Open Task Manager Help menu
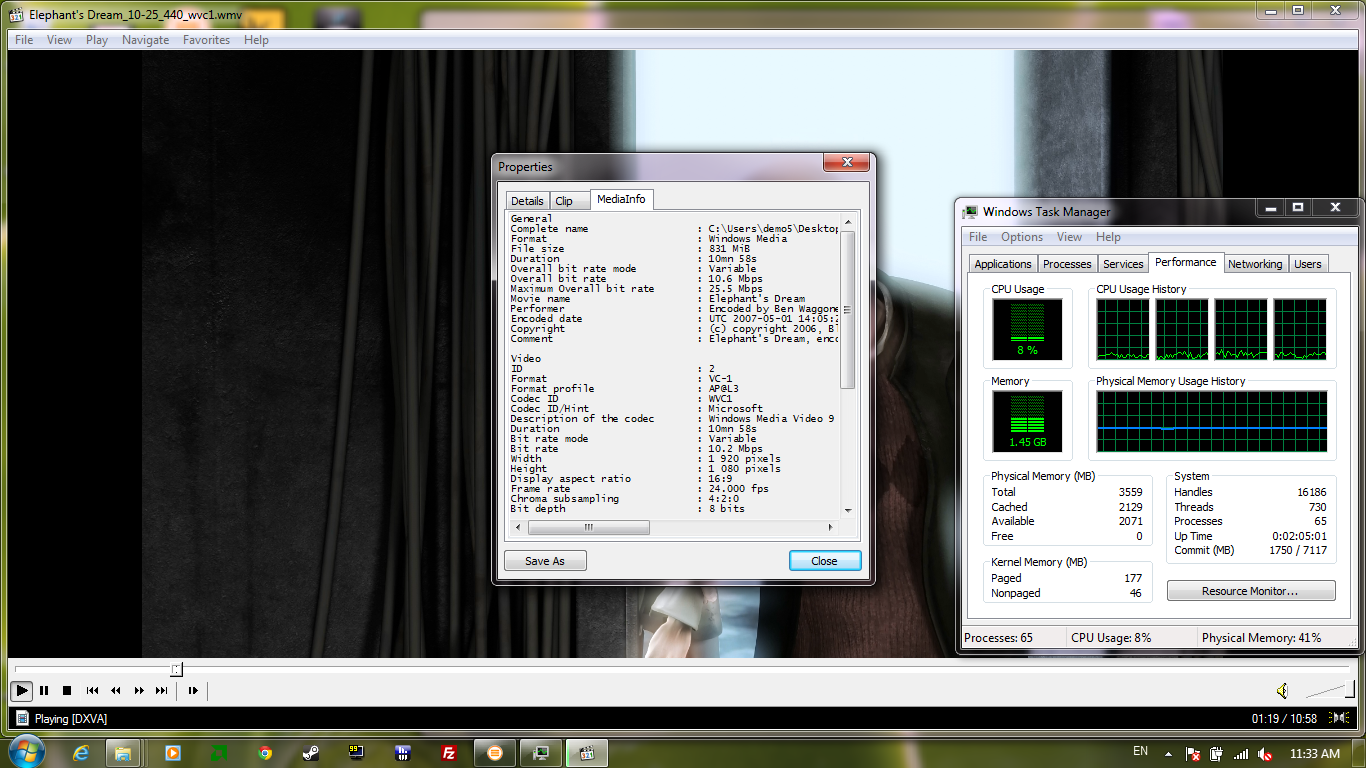 [1108, 237]
